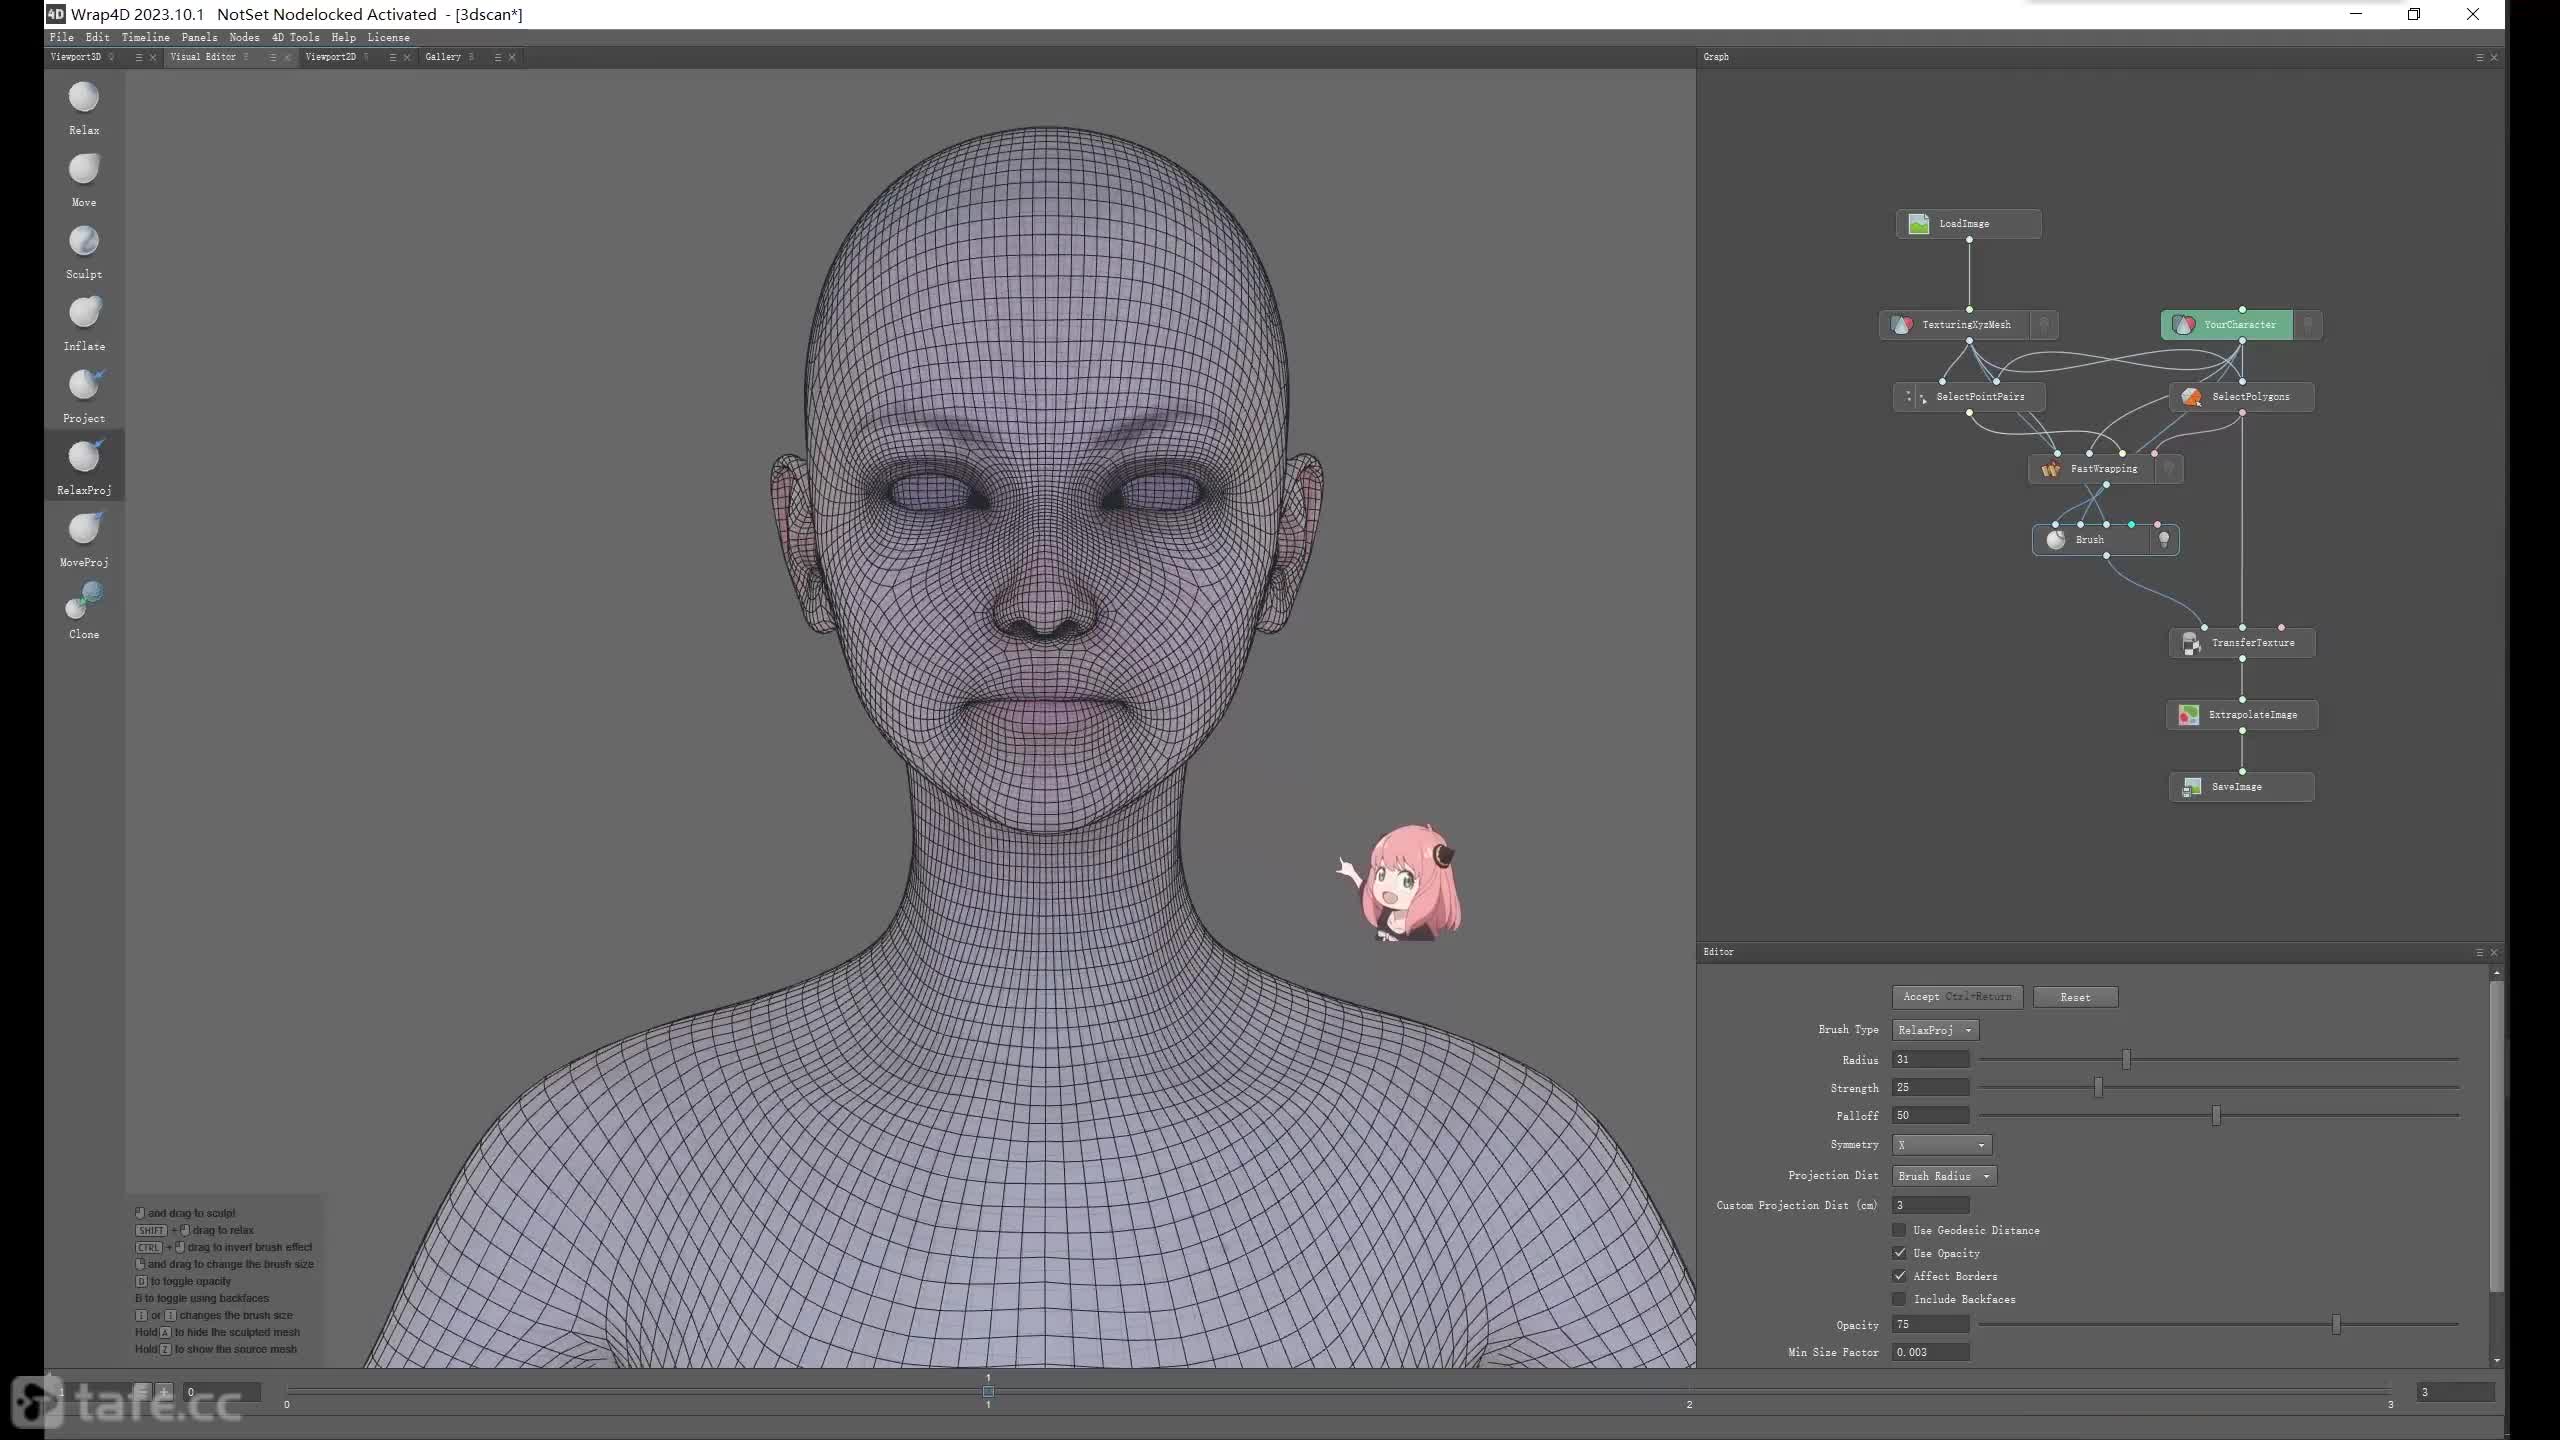The height and width of the screenshot is (1440, 2560).
Task: Toggle YourCharacter node visibility bulb
Action: point(2308,325)
